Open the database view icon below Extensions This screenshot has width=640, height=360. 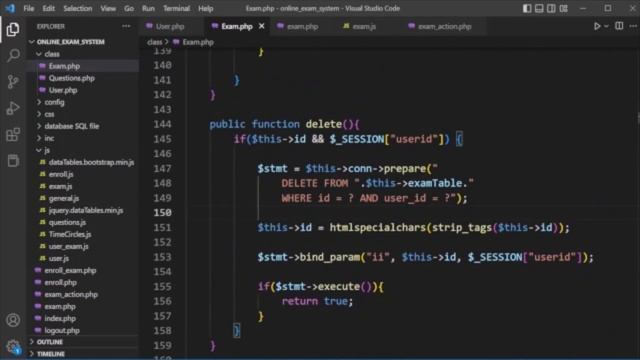pyautogui.click(x=13, y=161)
